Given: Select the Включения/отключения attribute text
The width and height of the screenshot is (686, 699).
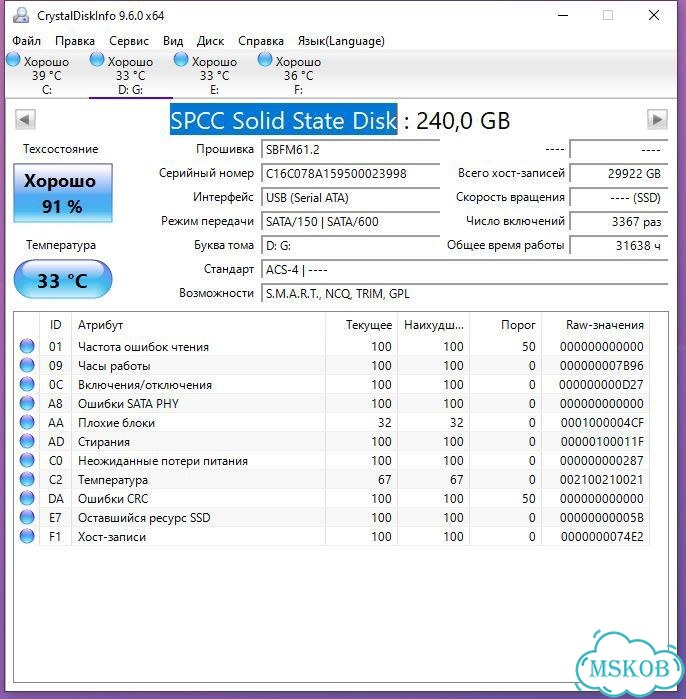Looking at the screenshot, I should tap(145, 385).
